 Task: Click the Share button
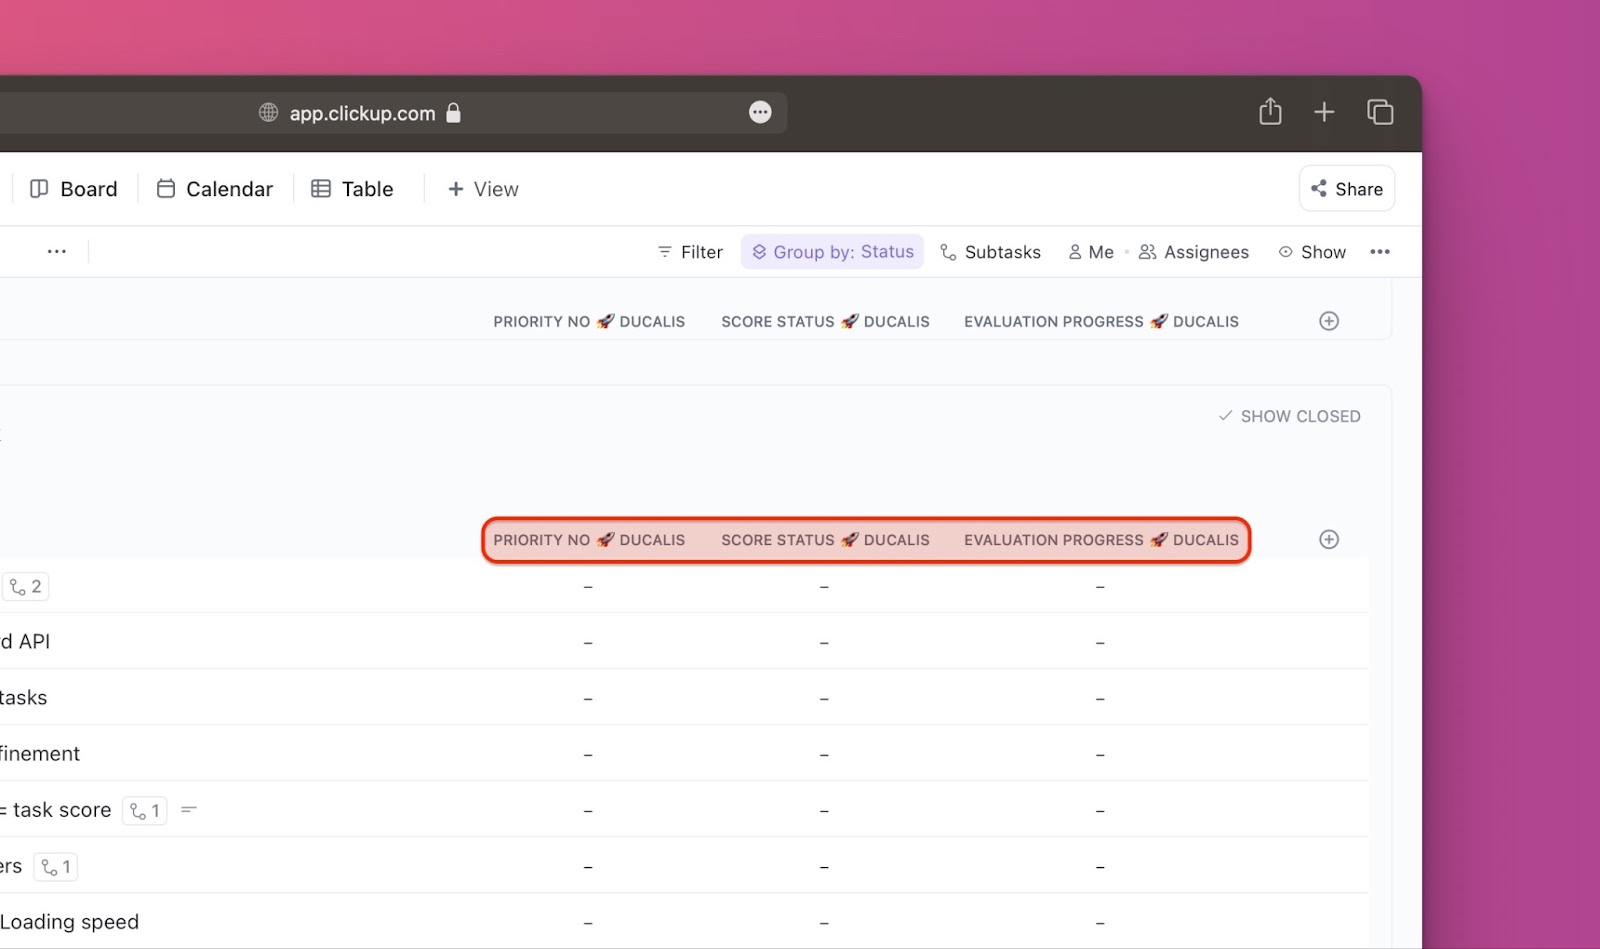(x=1346, y=188)
